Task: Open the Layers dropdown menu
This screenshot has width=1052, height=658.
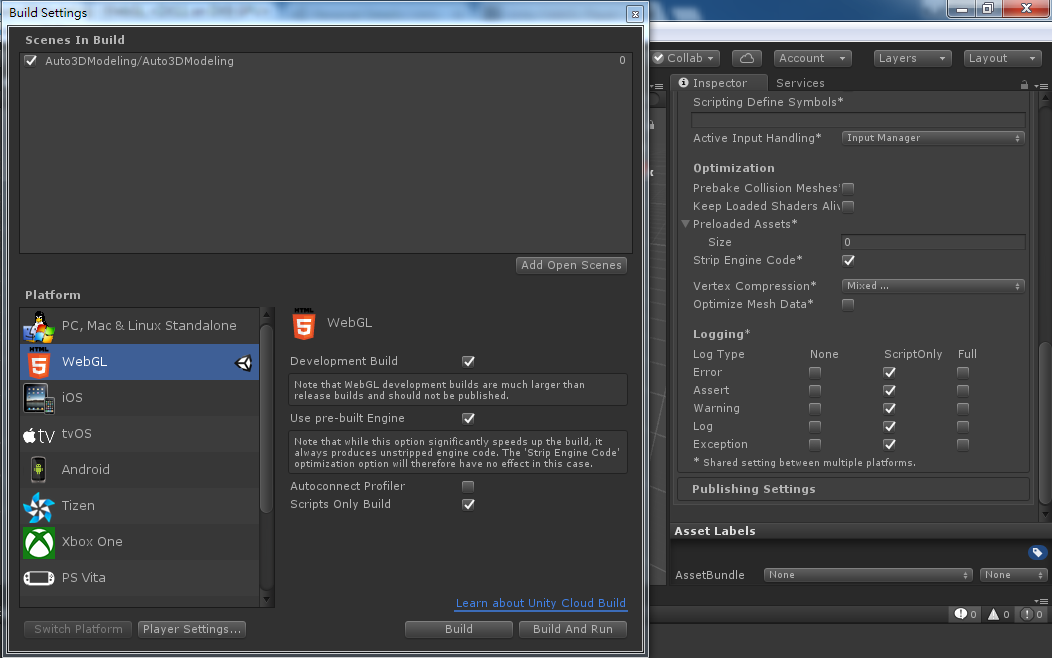Action: 911,58
